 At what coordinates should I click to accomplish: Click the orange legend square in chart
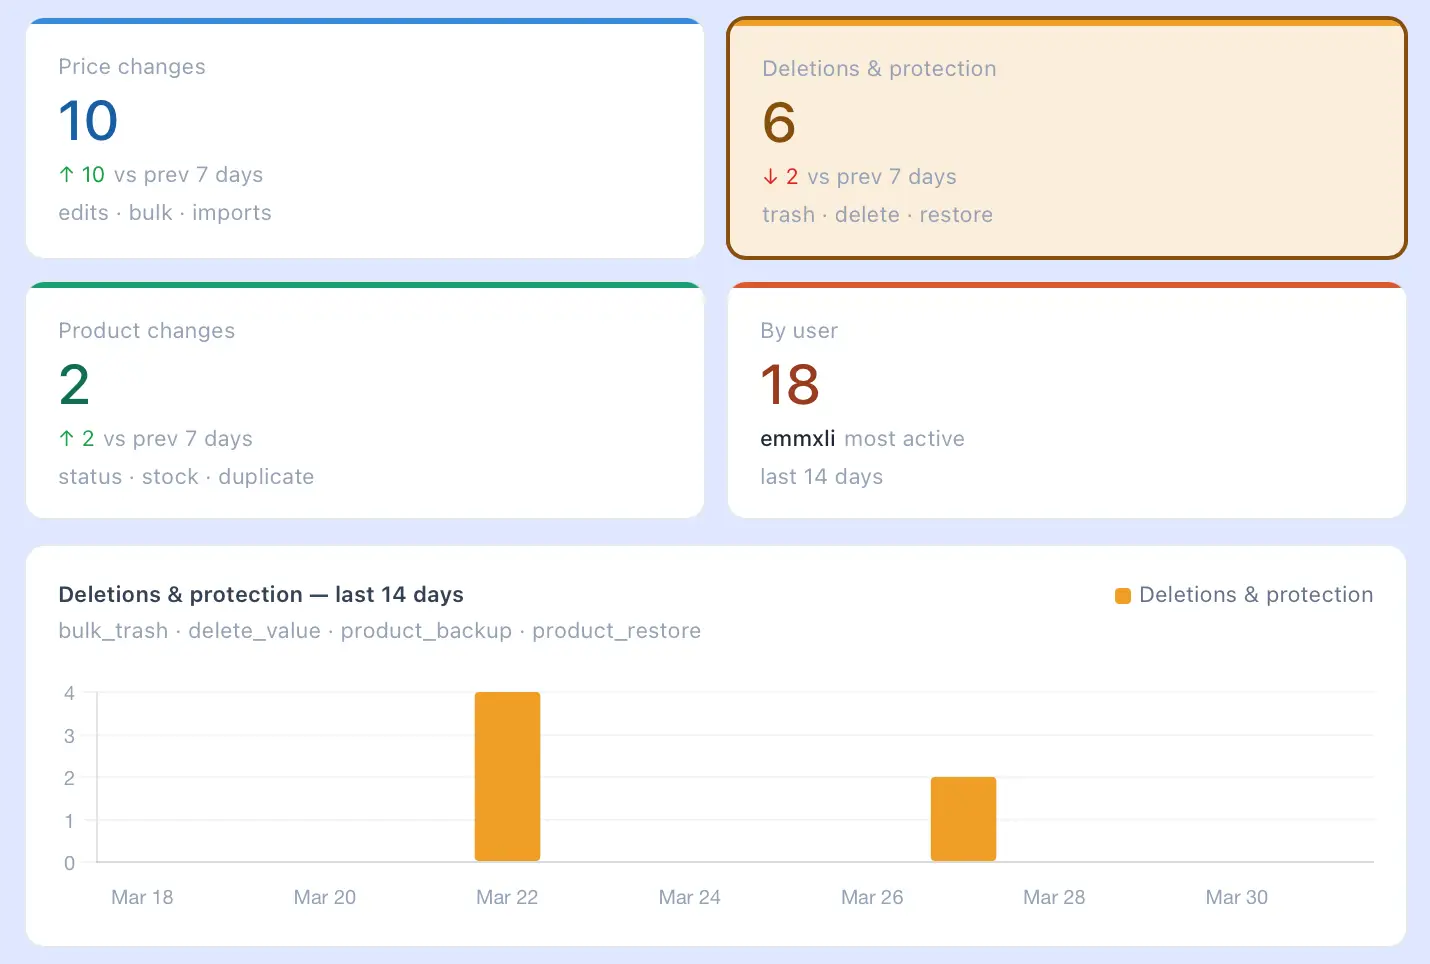pos(1122,596)
